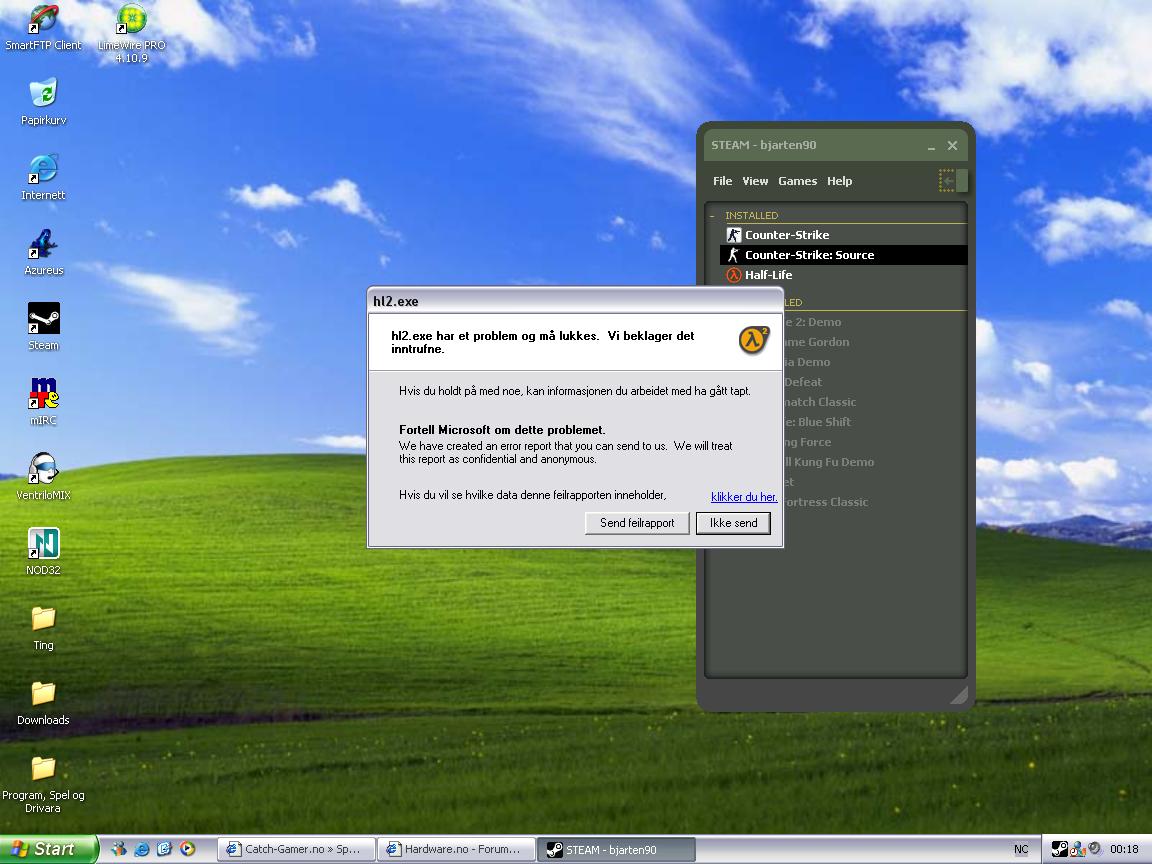Open the Steam File menu

(x=722, y=181)
